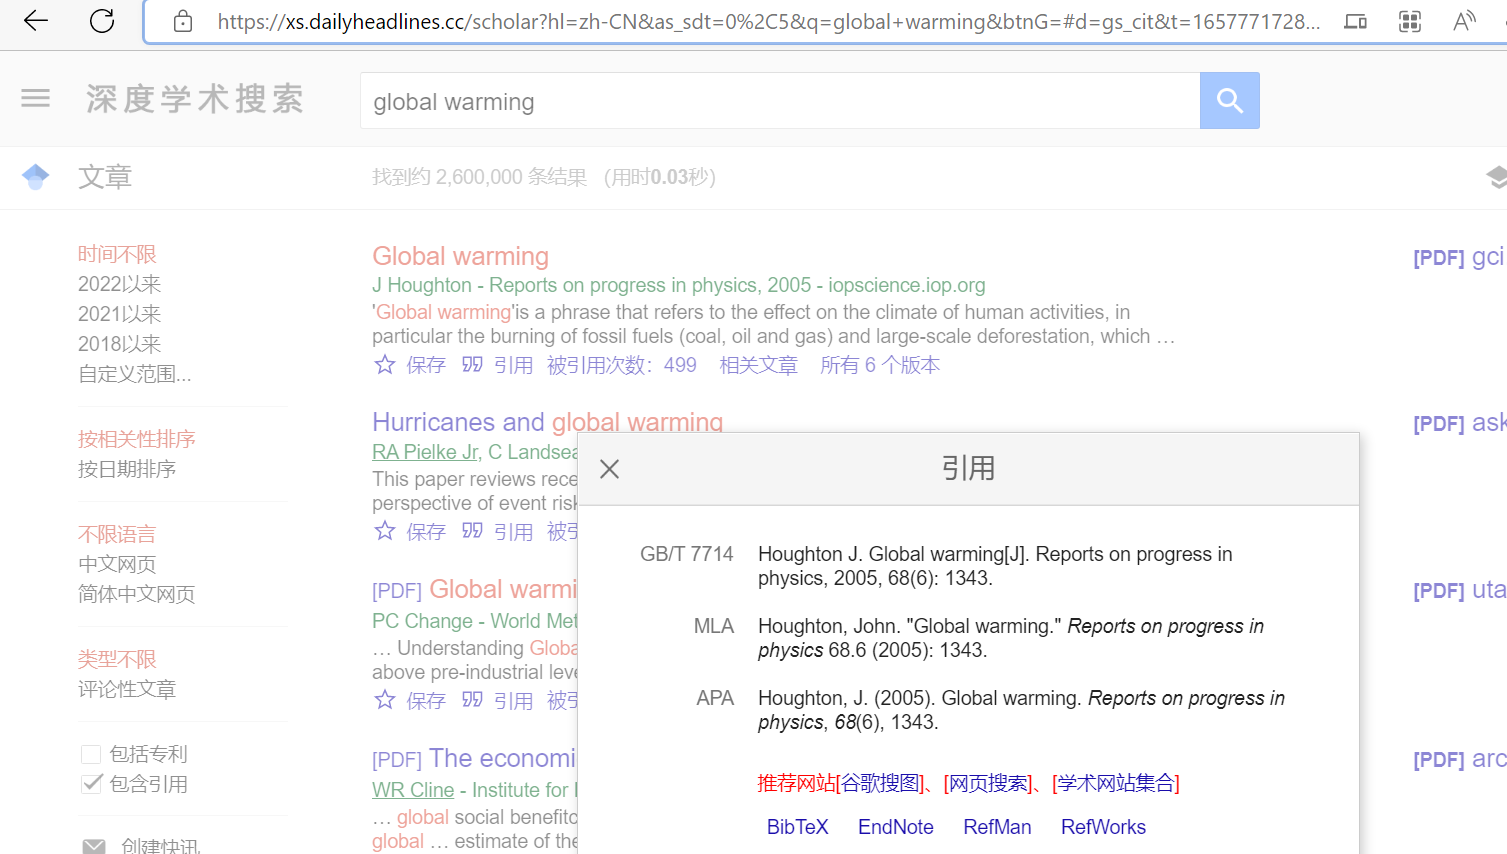Uncheck the 包含引用 checkbox
The width and height of the screenshot is (1507, 854).
(91, 784)
